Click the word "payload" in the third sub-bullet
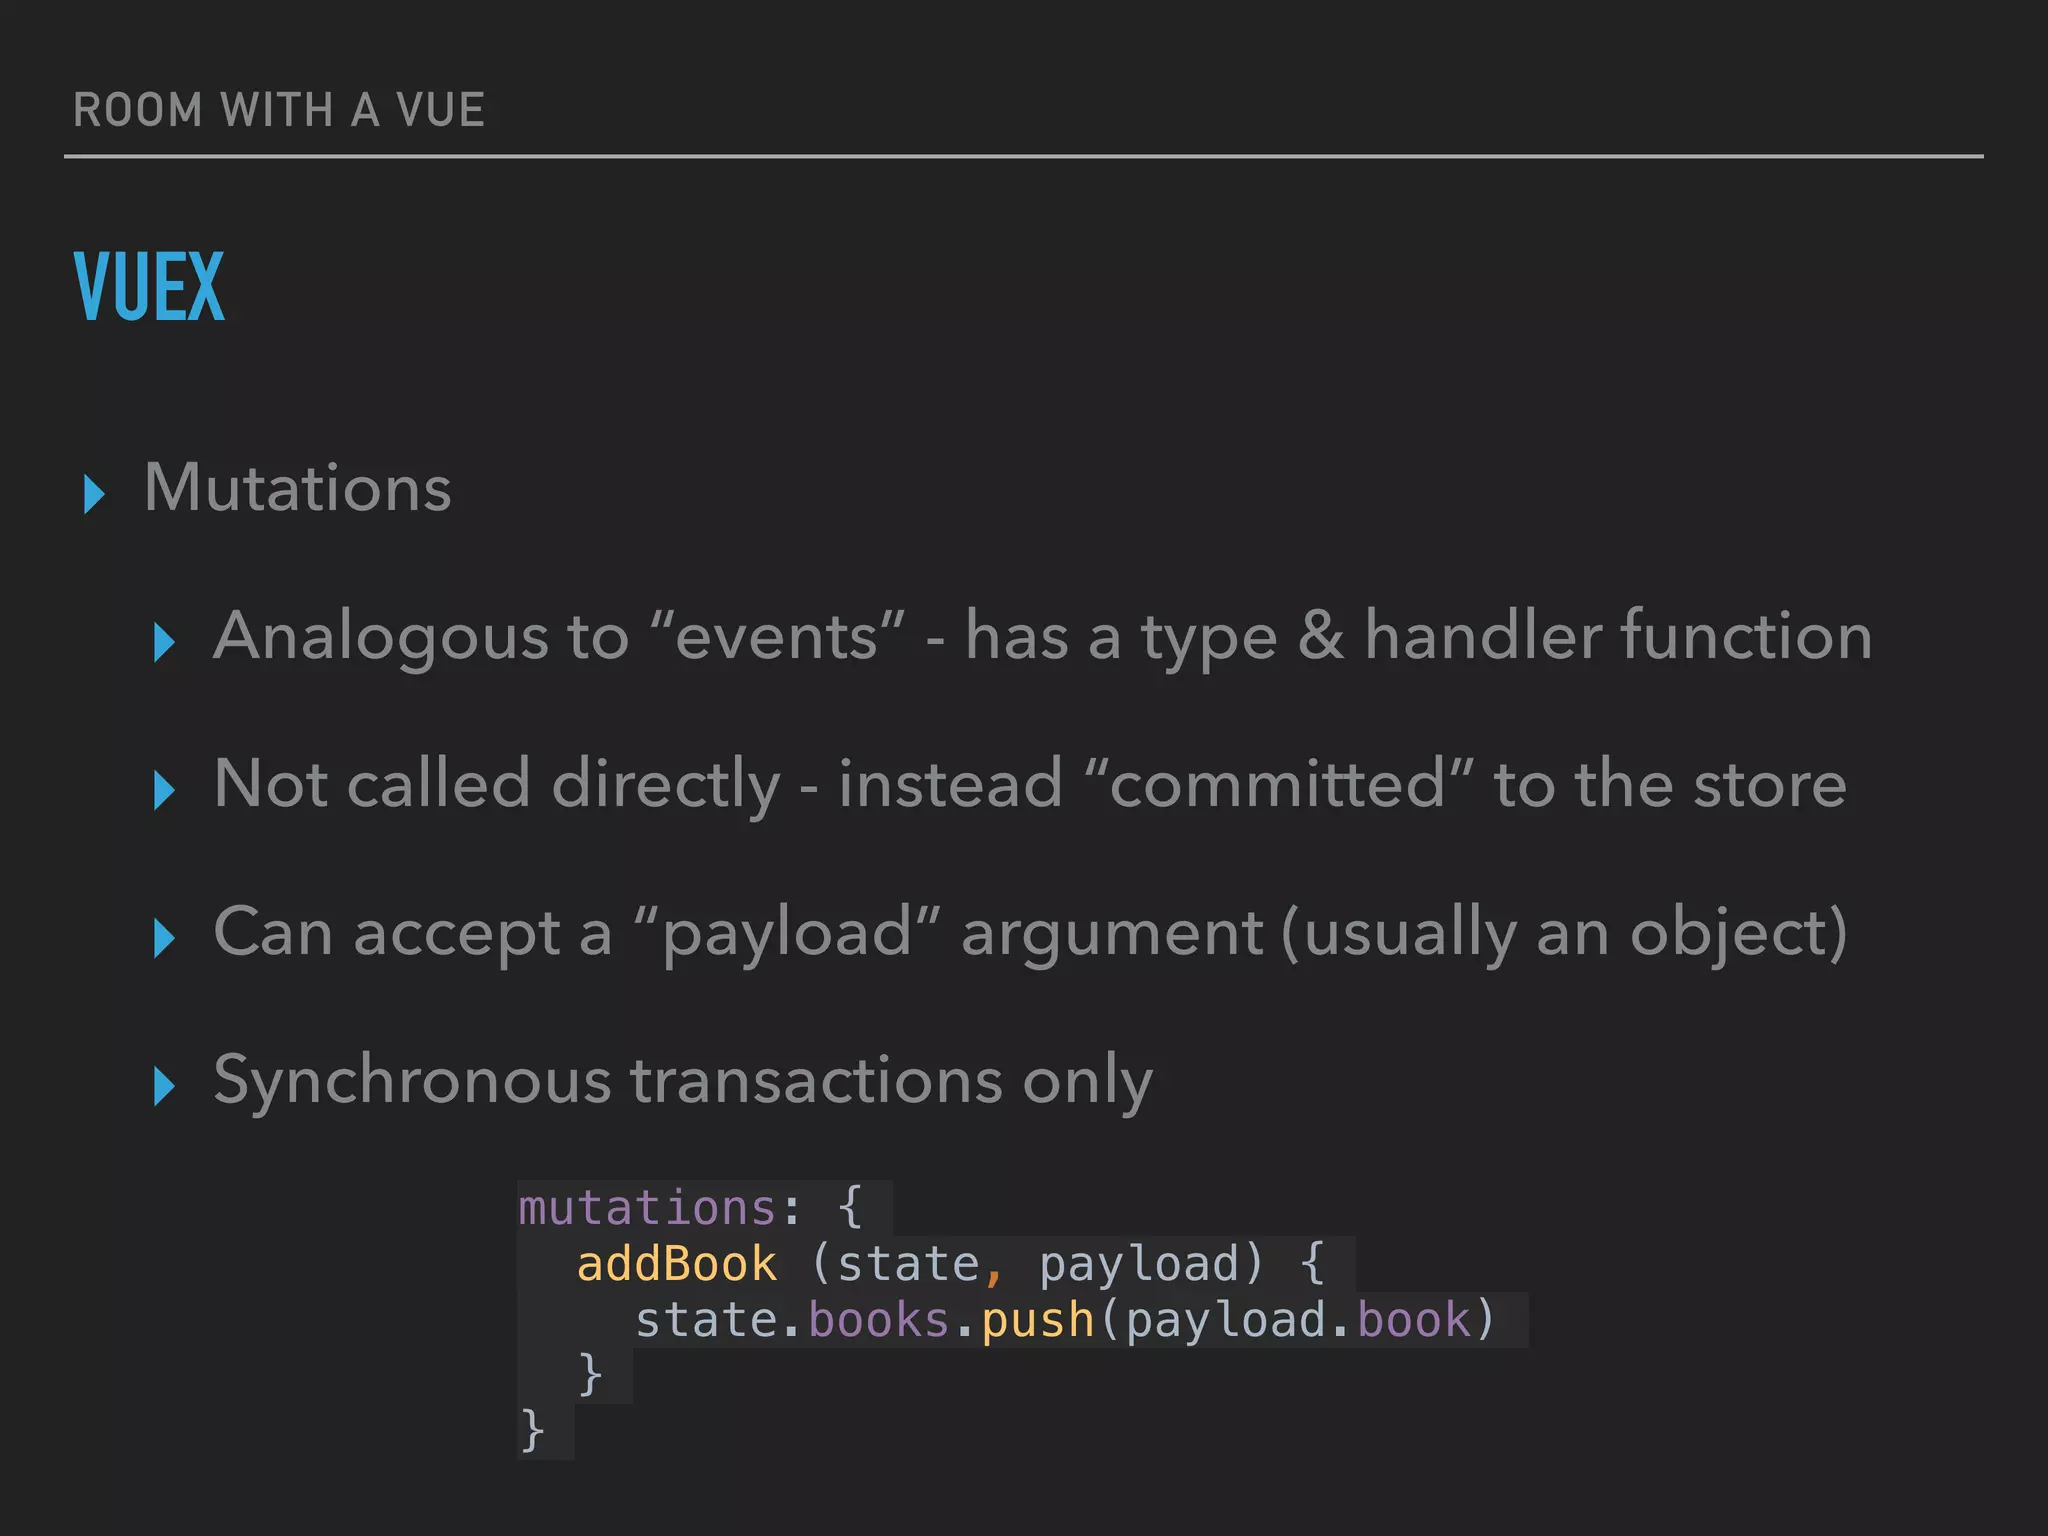2048x1536 pixels. [787, 933]
